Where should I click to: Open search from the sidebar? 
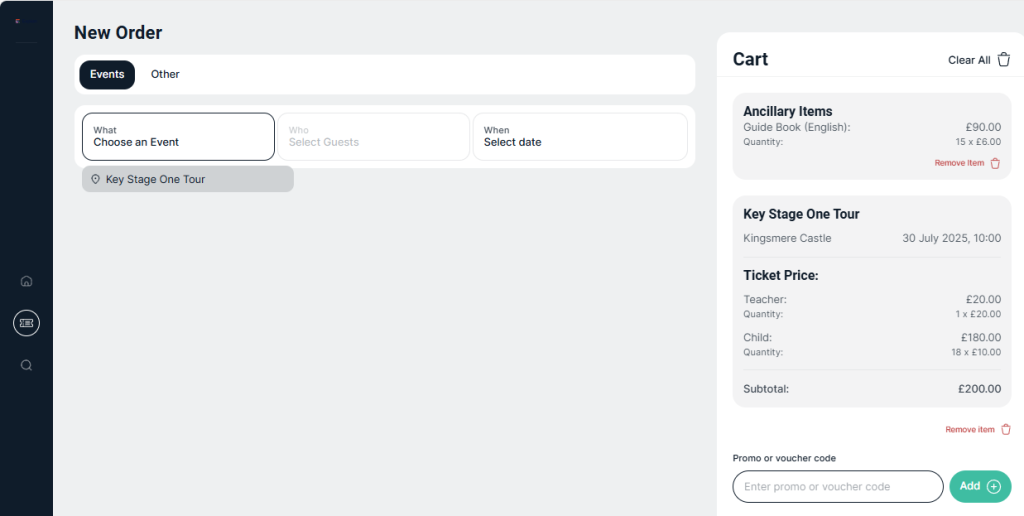26,365
